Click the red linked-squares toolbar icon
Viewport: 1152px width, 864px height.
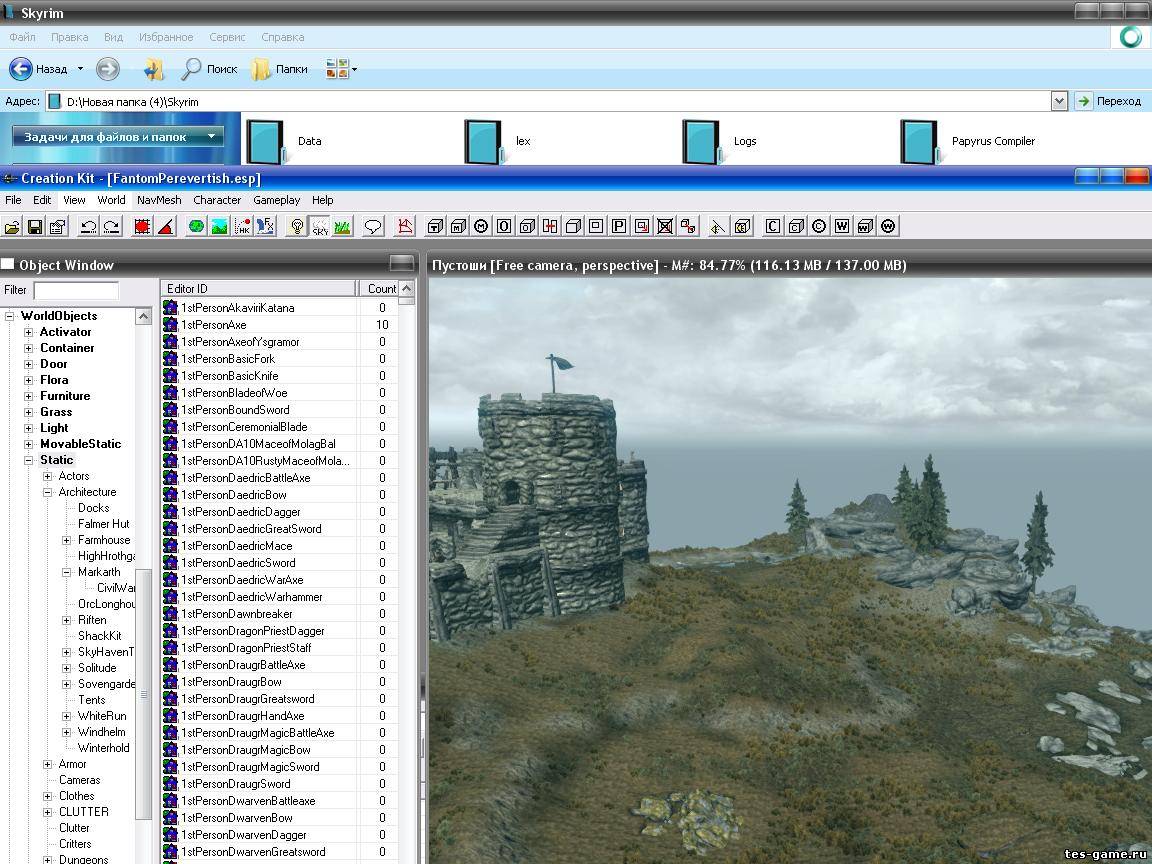pyautogui.click(x=688, y=227)
